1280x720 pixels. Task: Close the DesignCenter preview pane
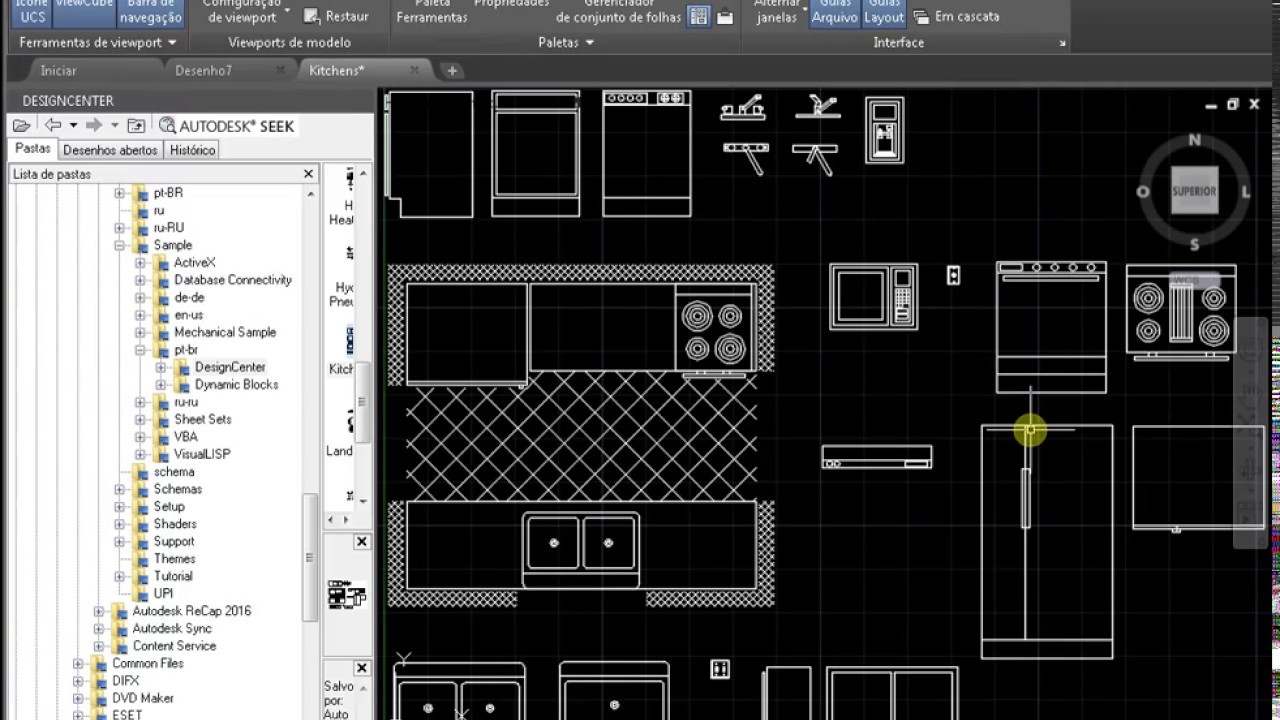[362, 541]
